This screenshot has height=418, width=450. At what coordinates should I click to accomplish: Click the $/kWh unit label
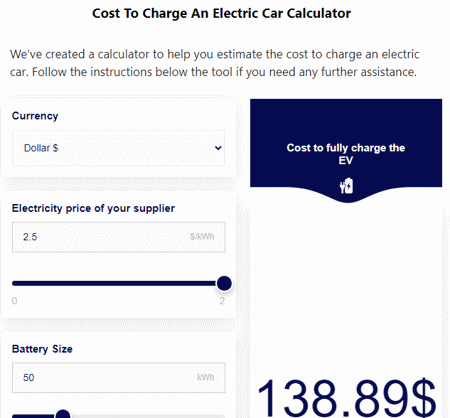coord(202,237)
